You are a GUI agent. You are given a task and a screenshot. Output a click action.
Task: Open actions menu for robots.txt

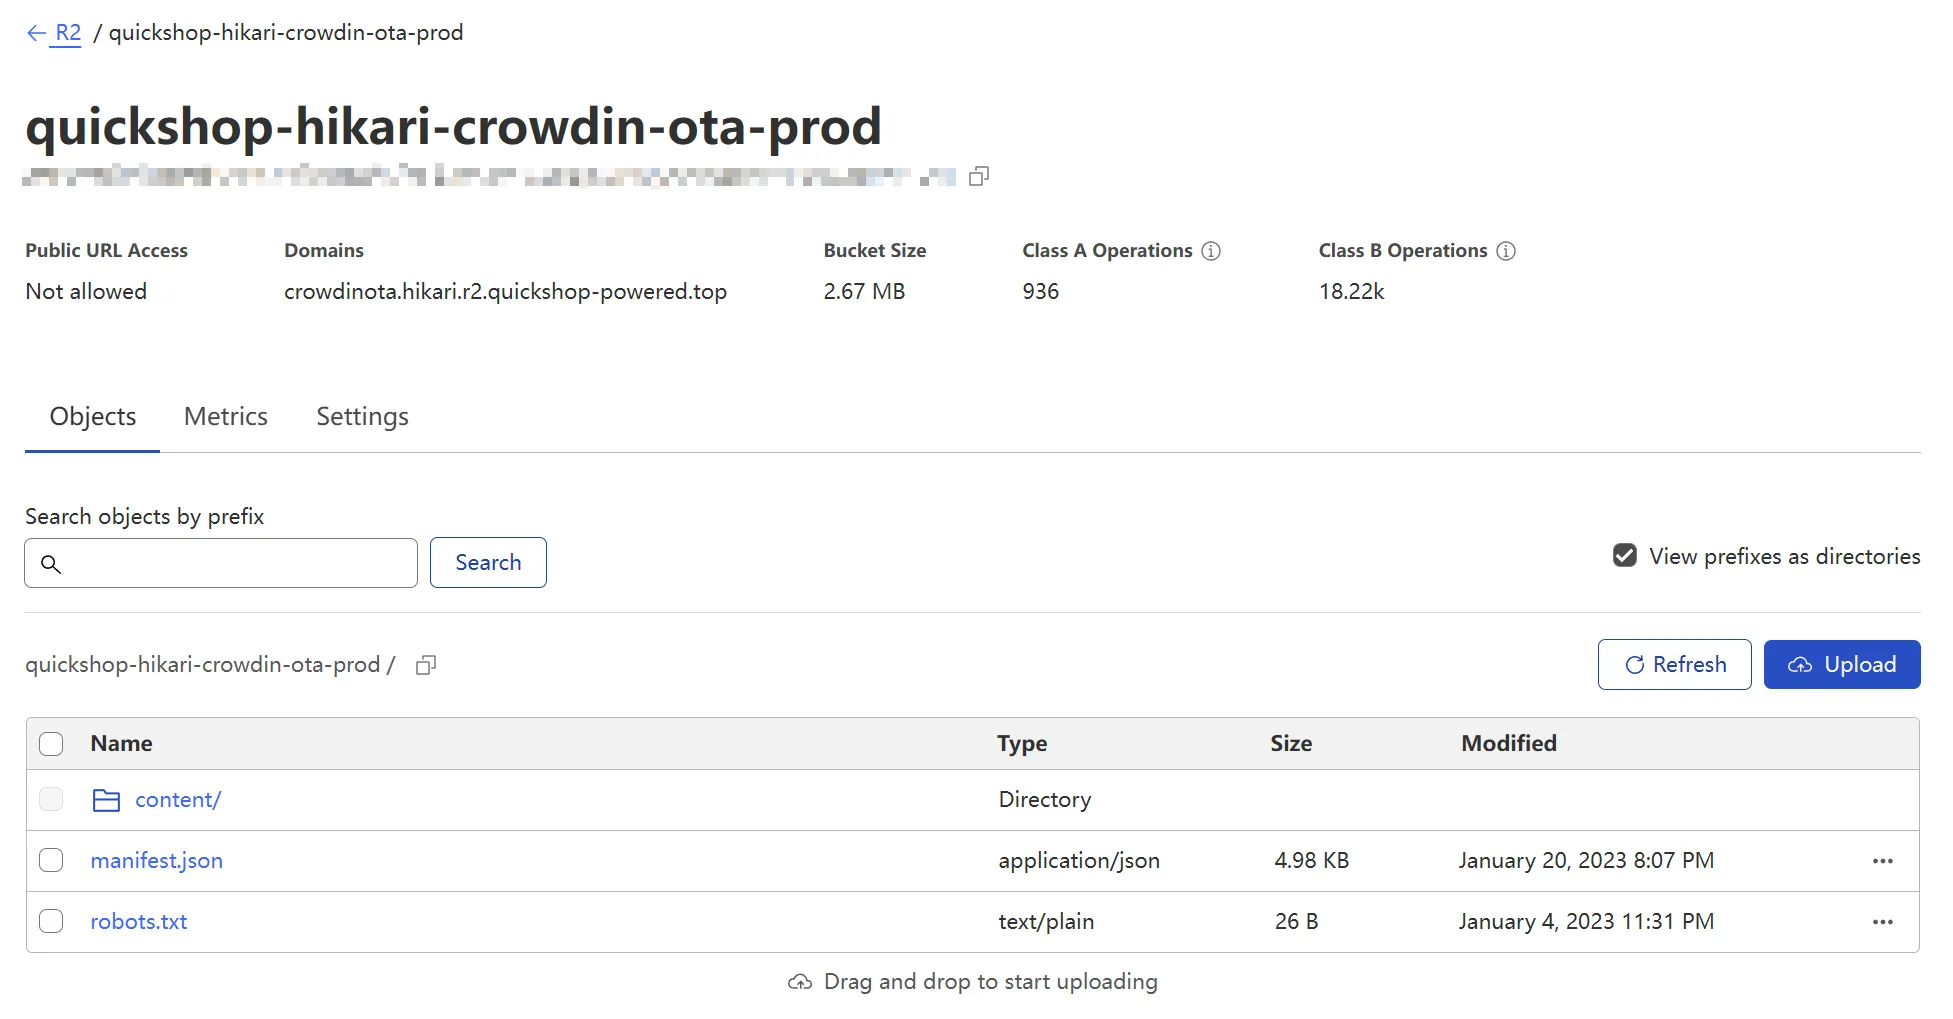point(1882,922)
